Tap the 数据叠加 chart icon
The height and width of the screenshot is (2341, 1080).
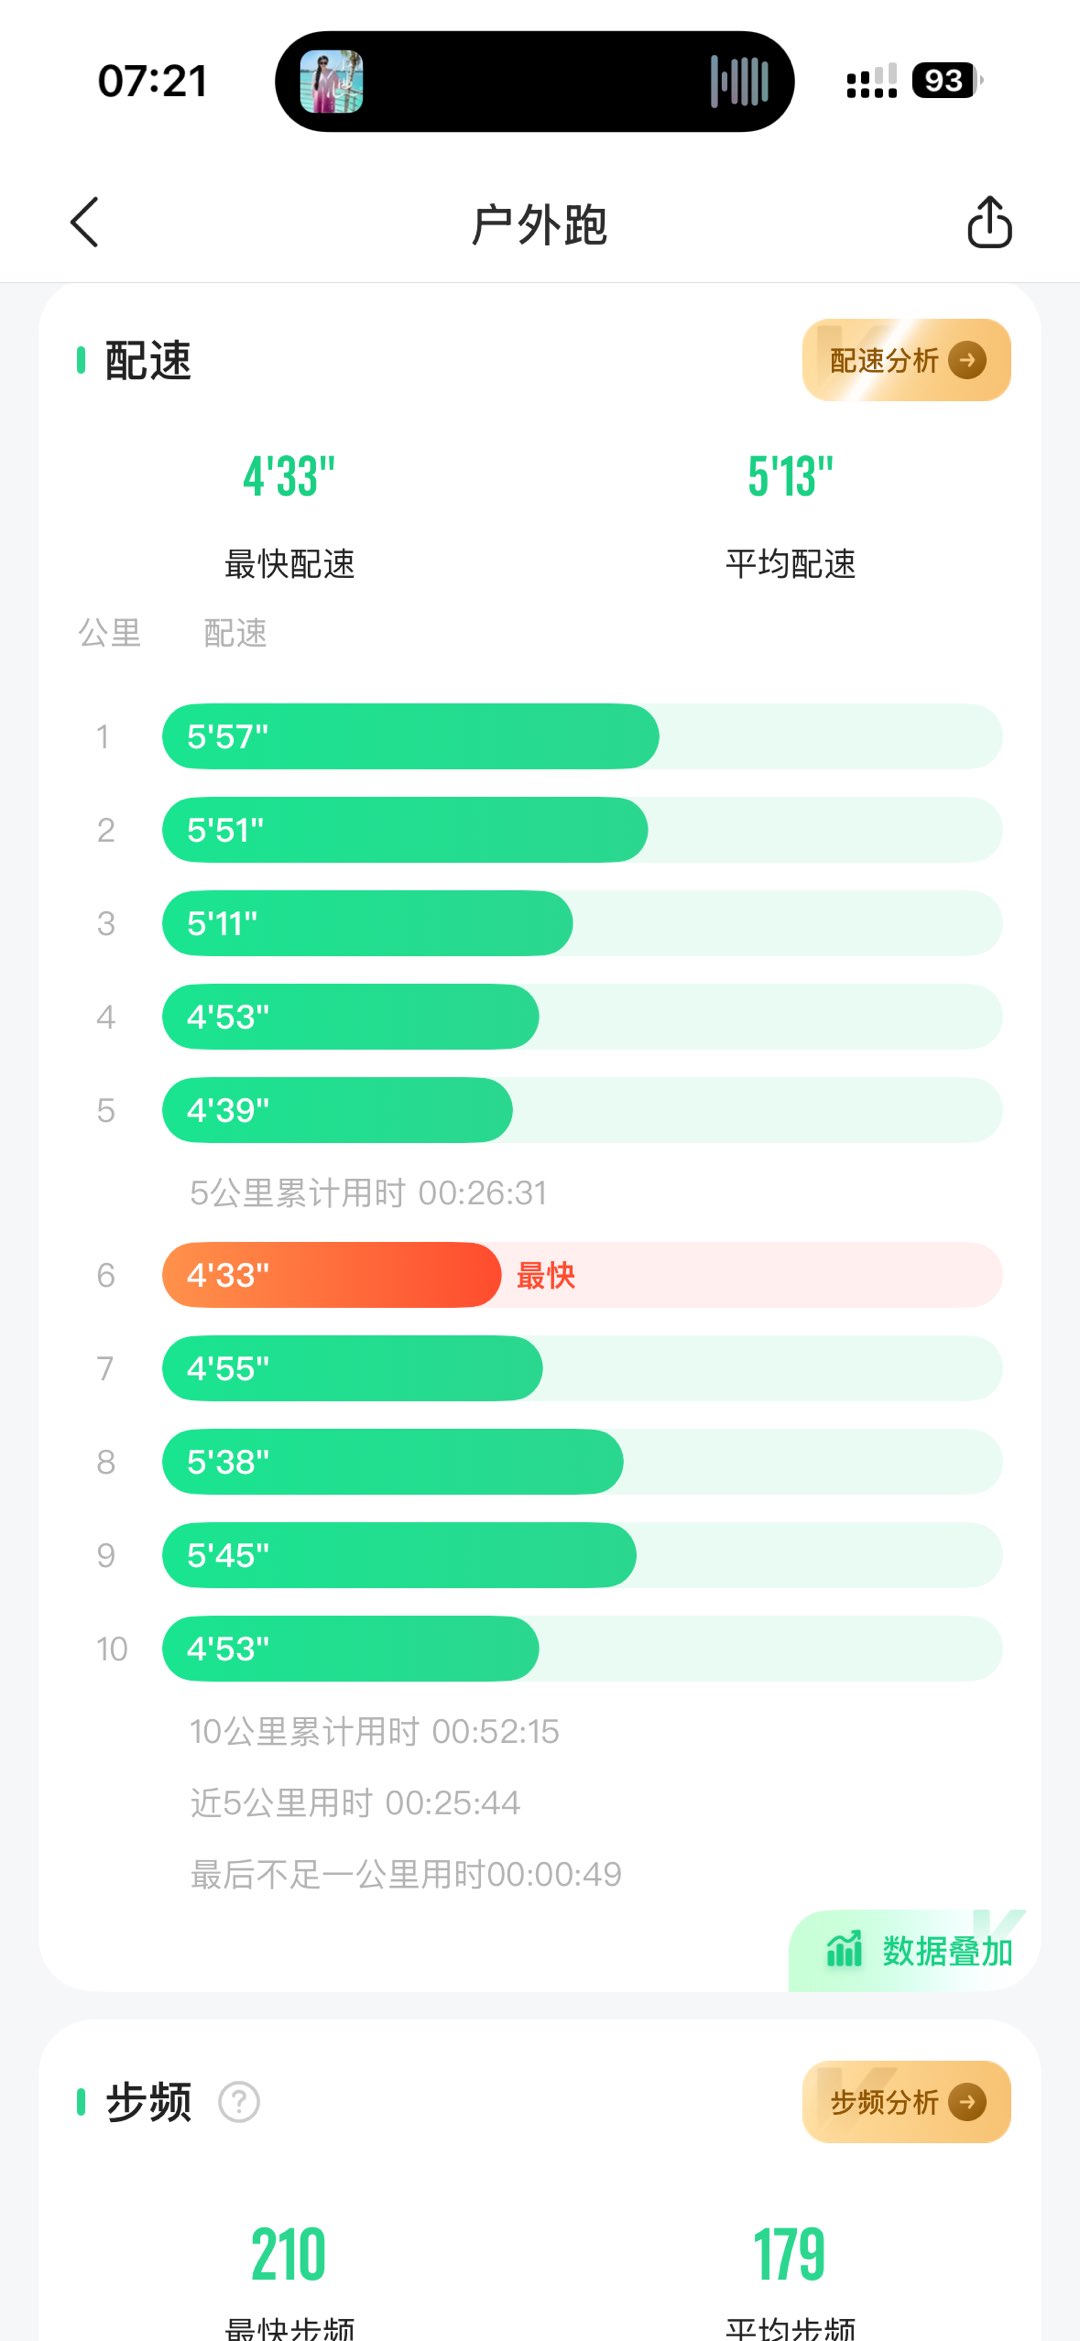click(x=844, y=1949)
